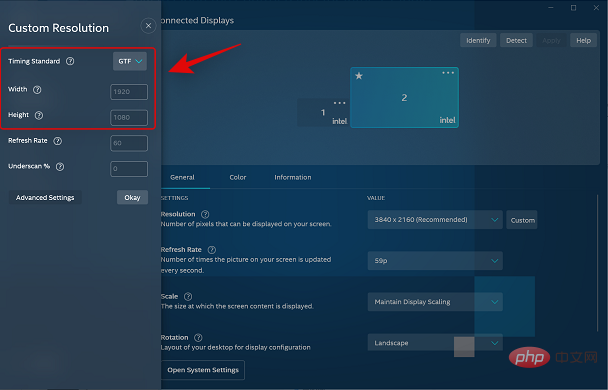
Task: Switch to the General tab
Action: pyautogui.click(x=182, y=177)
